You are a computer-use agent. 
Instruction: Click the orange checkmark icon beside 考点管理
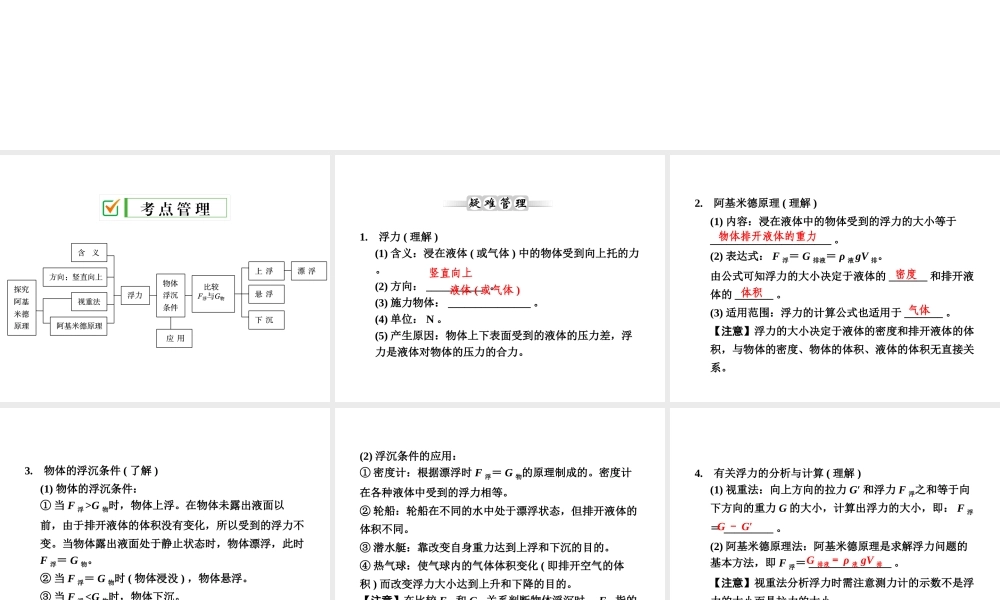click(x=111, y=208)
